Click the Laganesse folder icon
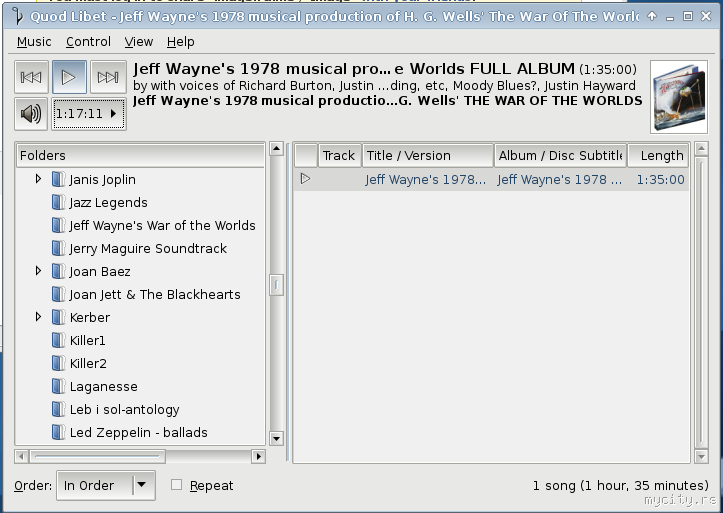 coord(58,387)
